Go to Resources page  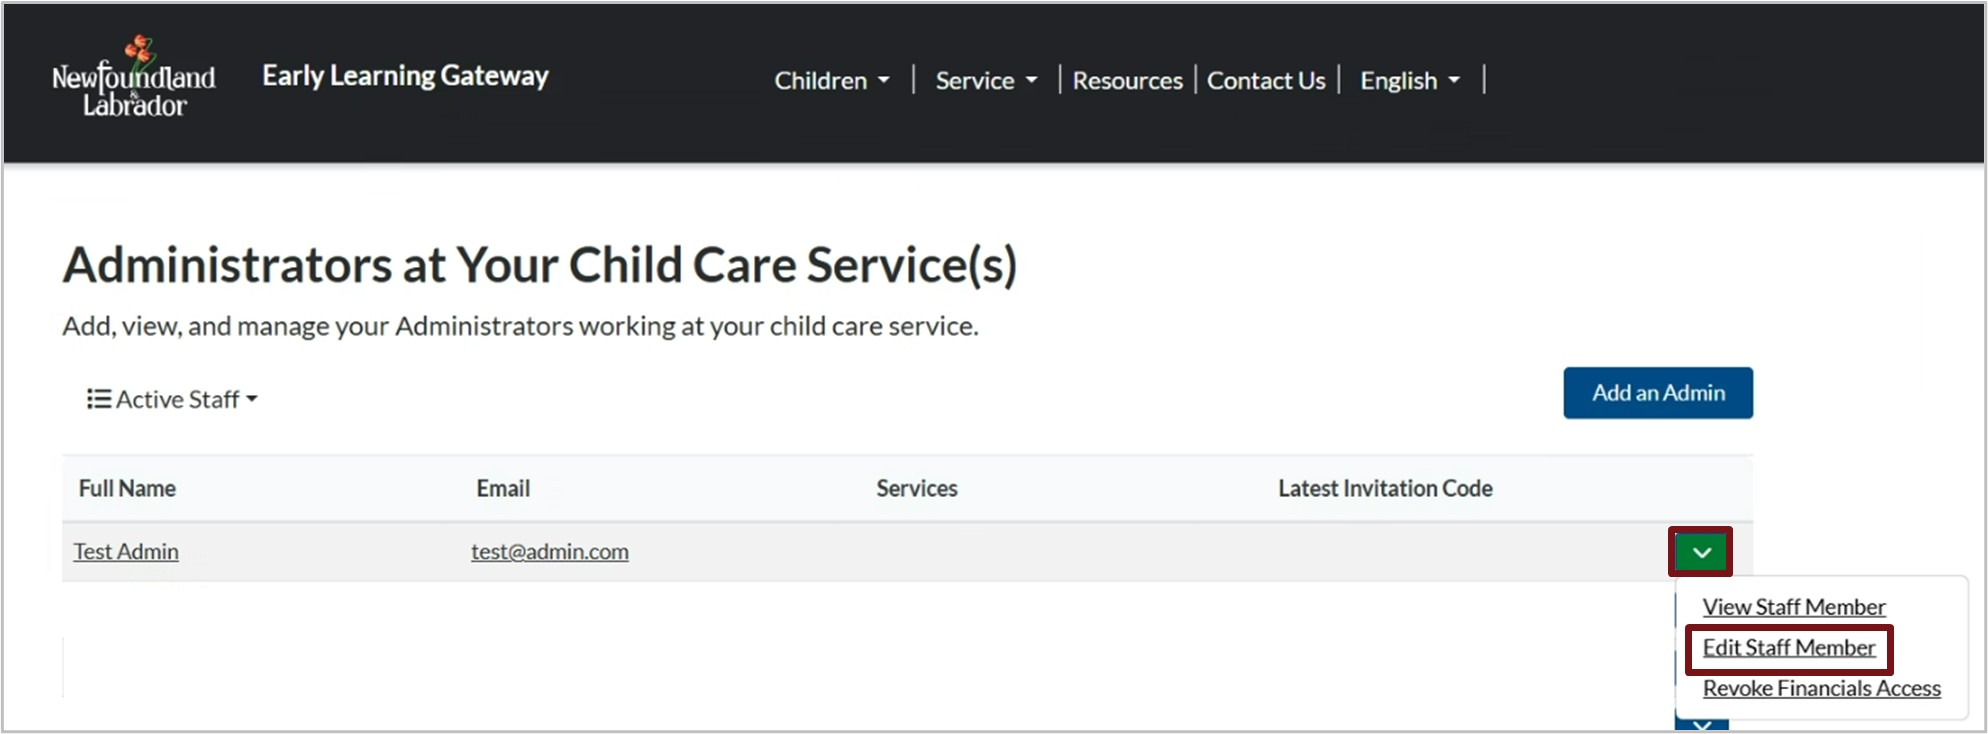[x=1127, y=81]
